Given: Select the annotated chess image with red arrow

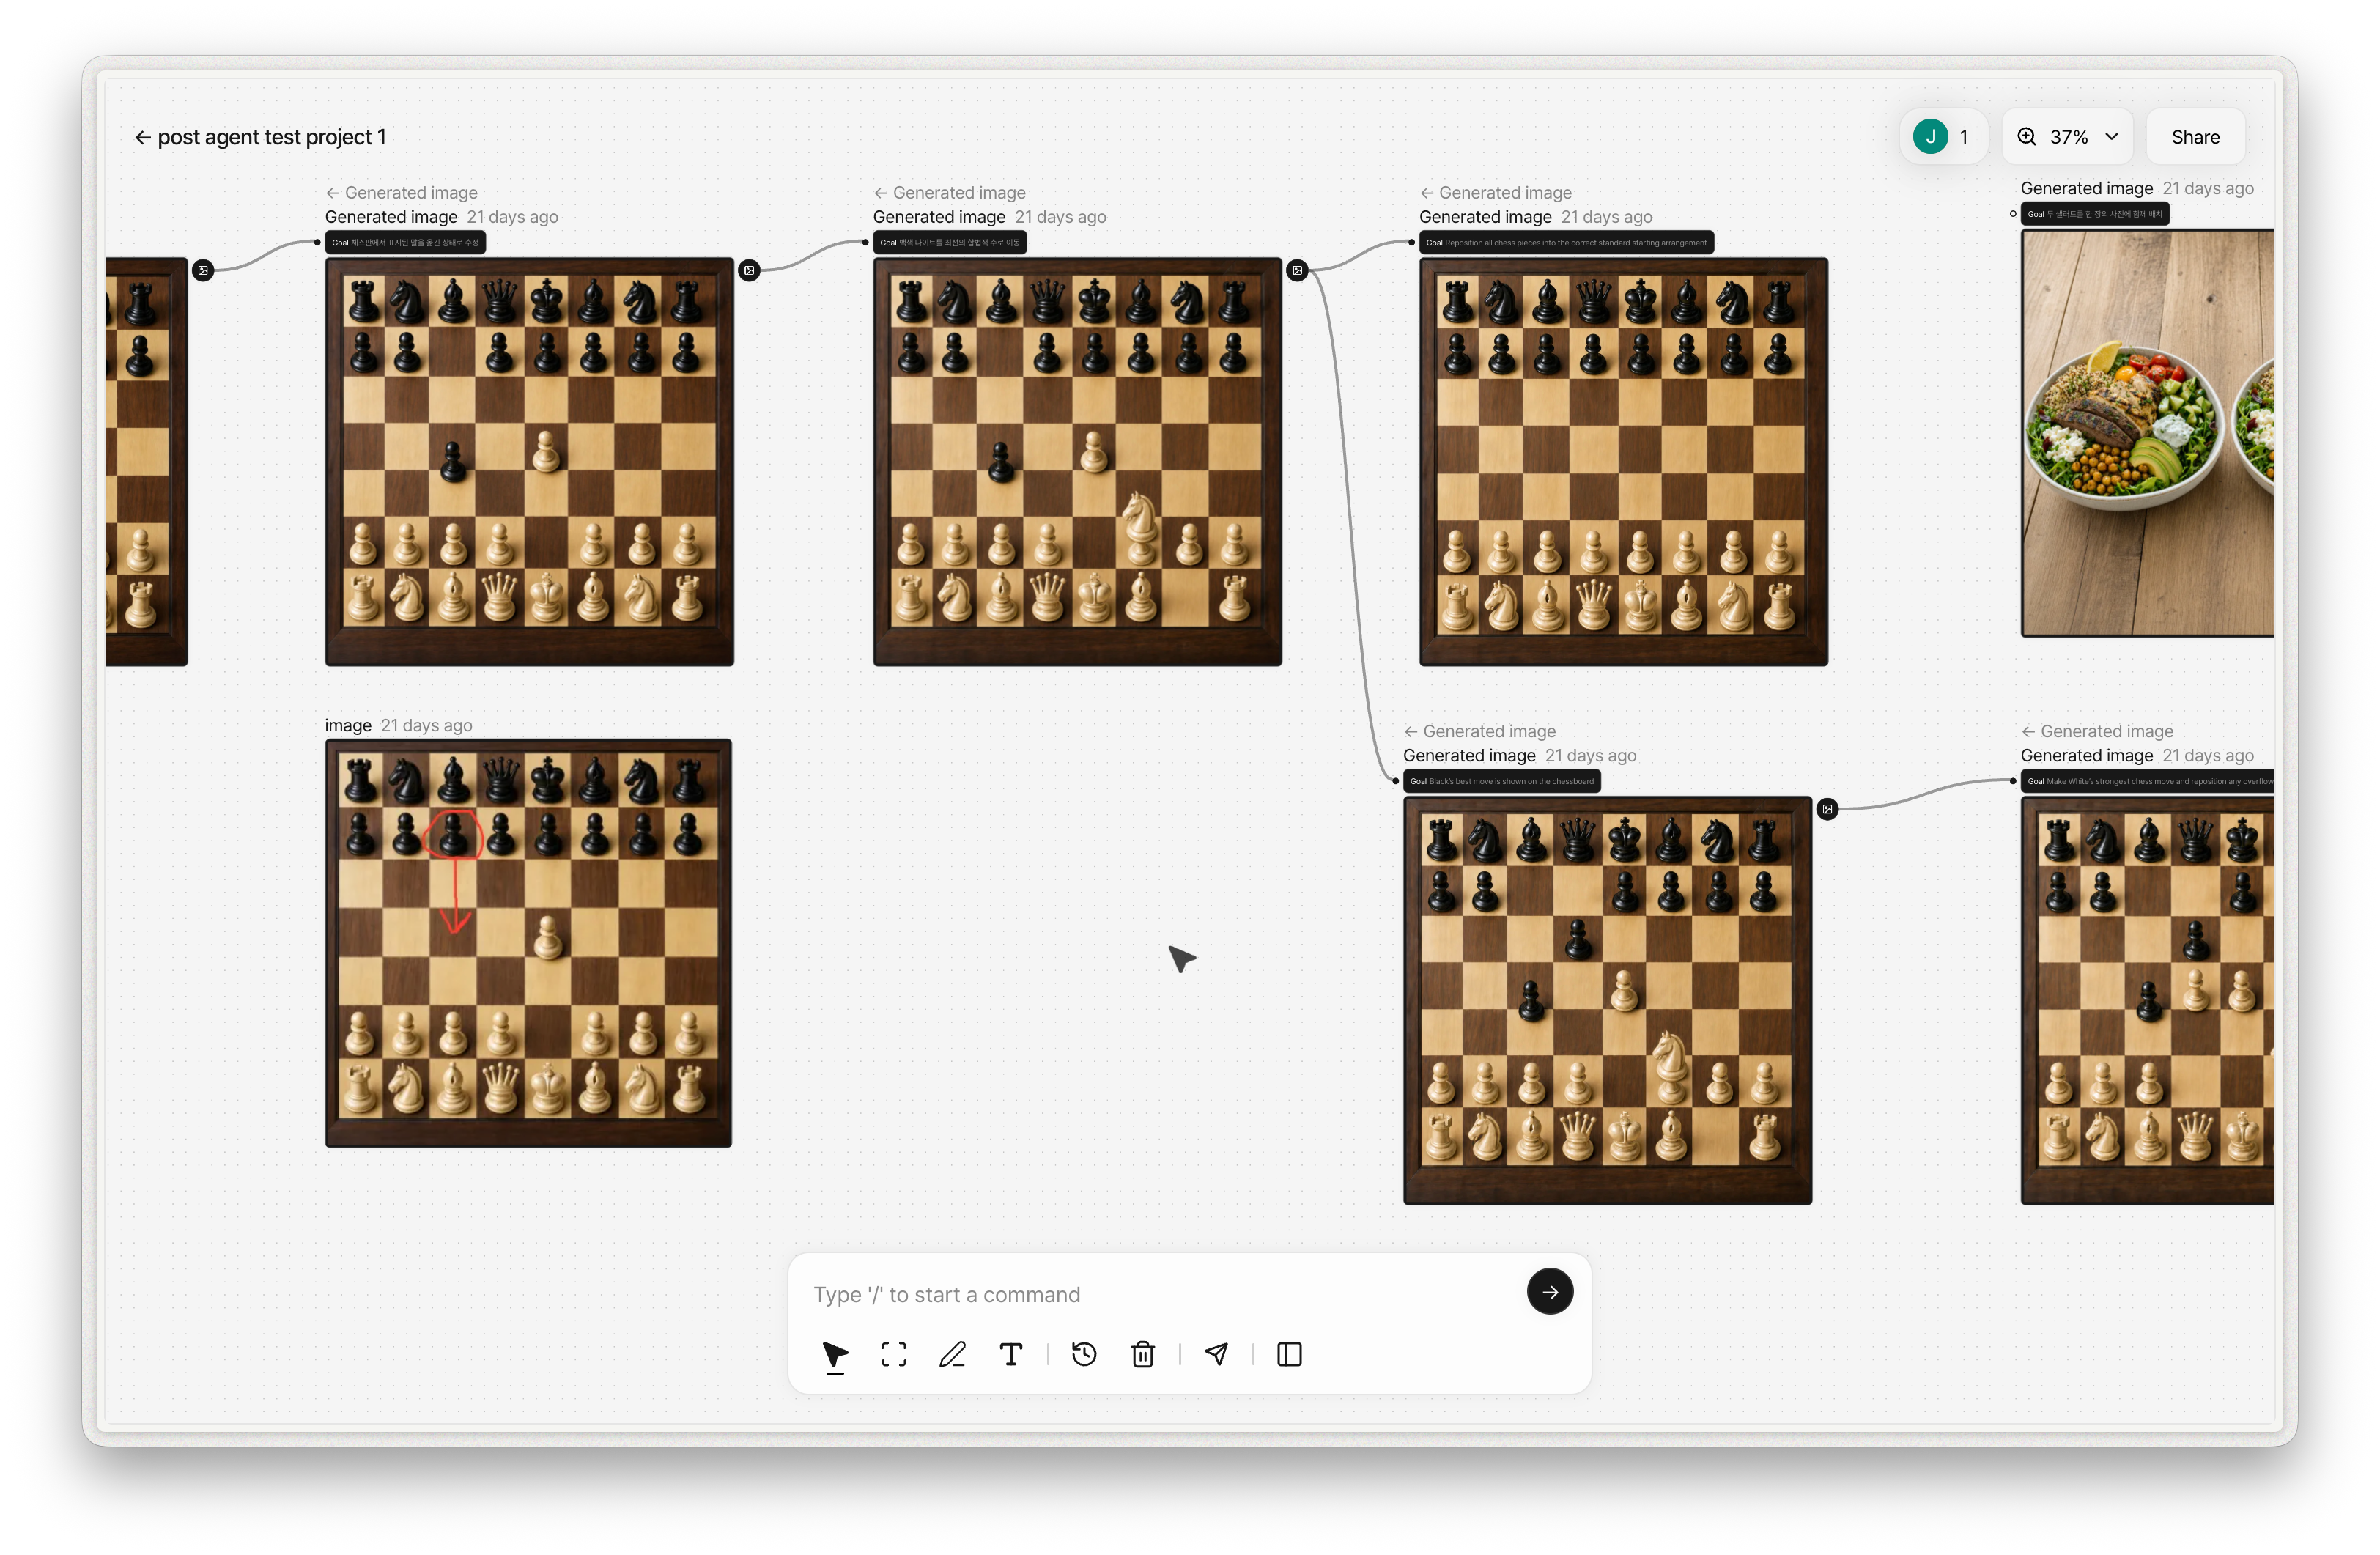Looking at the screenshot, I should point(528,942).
